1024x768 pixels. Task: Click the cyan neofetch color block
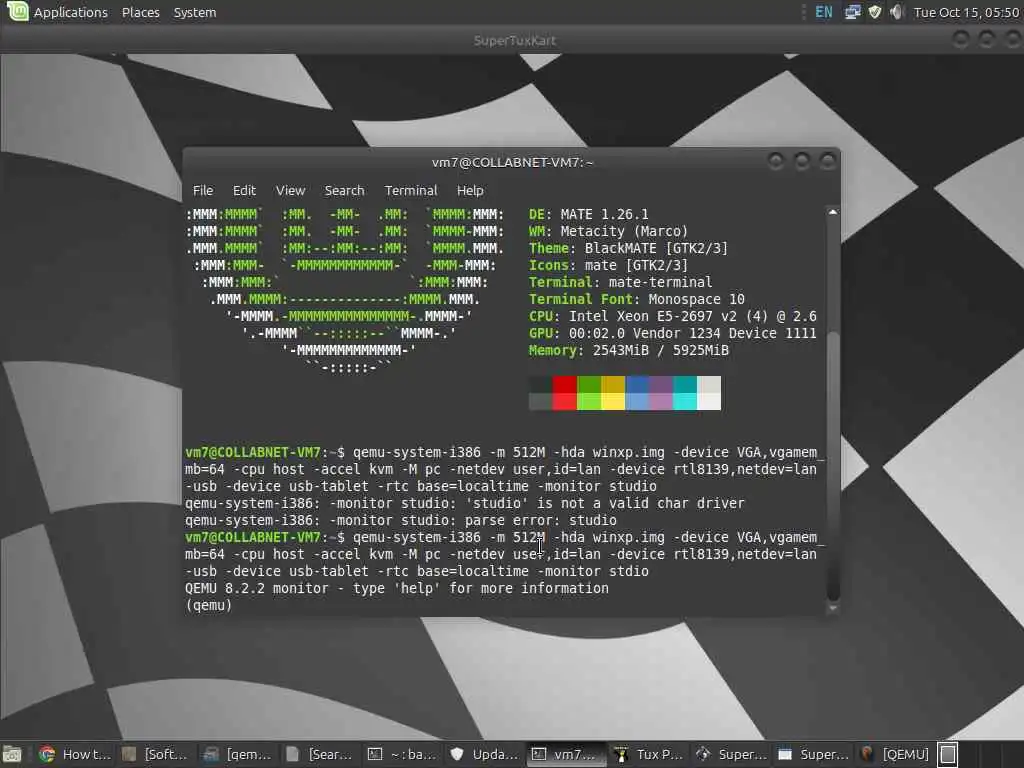click(x=684, y=393)
